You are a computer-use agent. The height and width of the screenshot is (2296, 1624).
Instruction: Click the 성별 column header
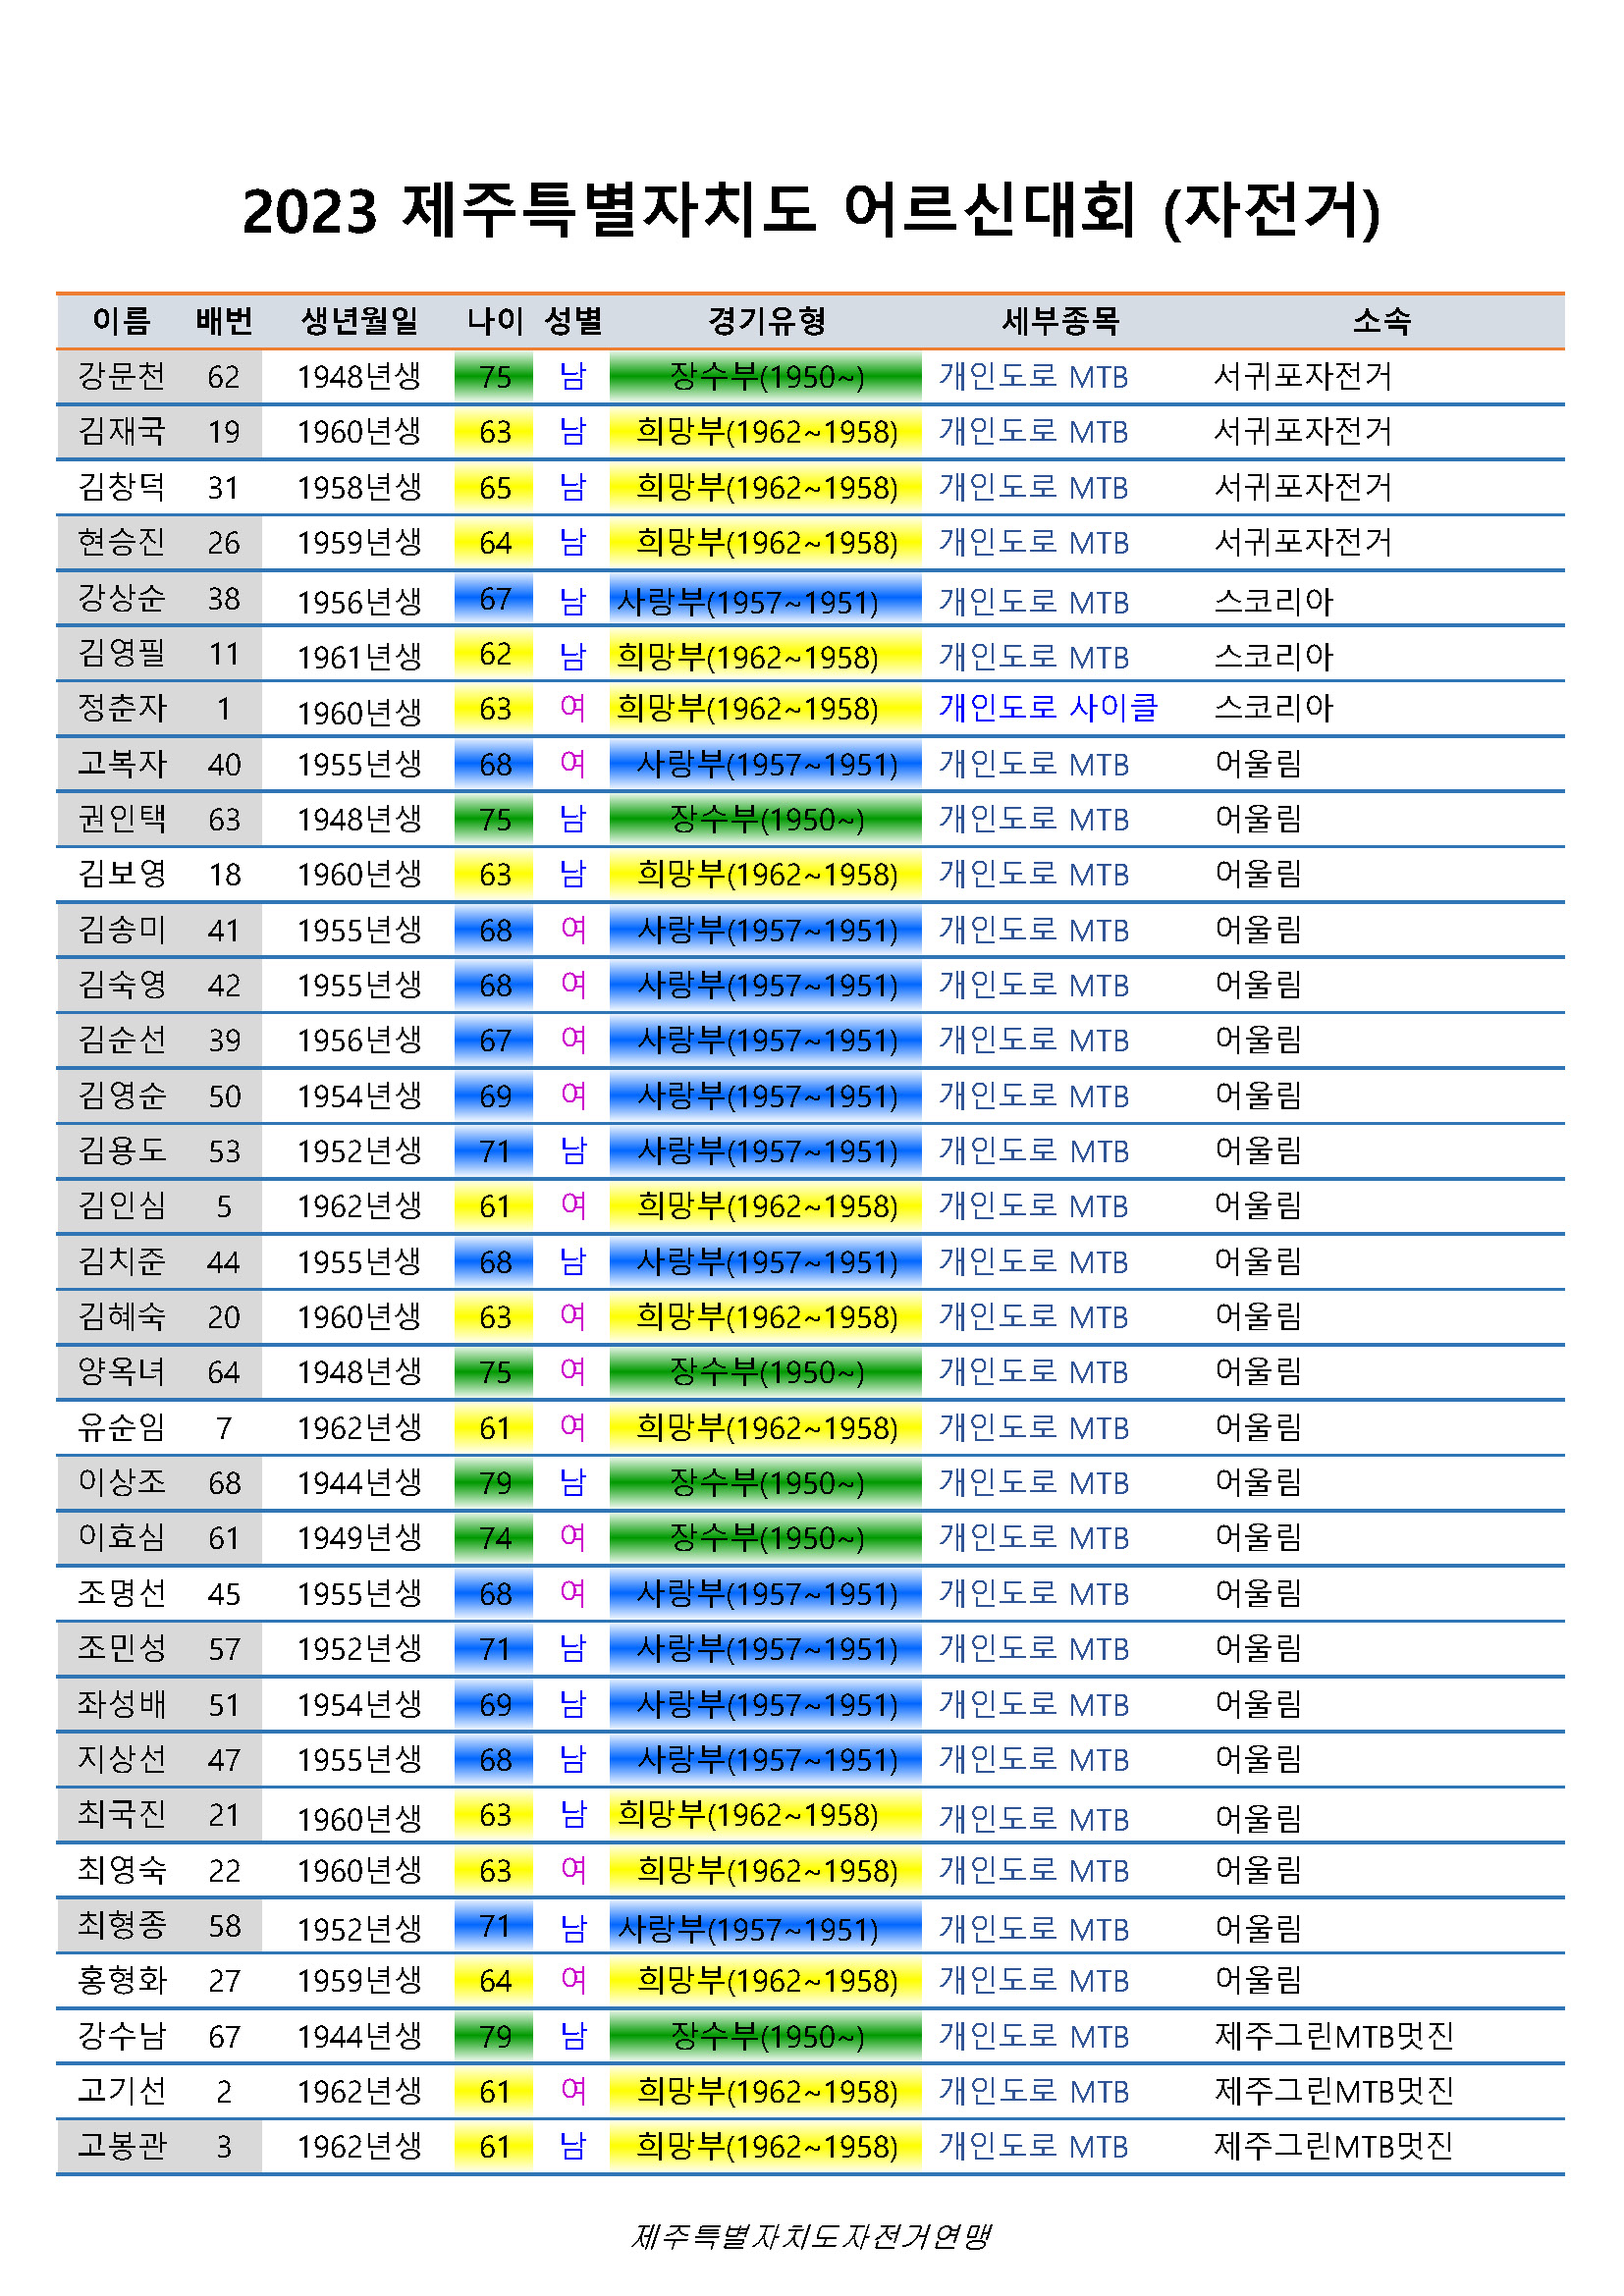click(x=573, y=321)
